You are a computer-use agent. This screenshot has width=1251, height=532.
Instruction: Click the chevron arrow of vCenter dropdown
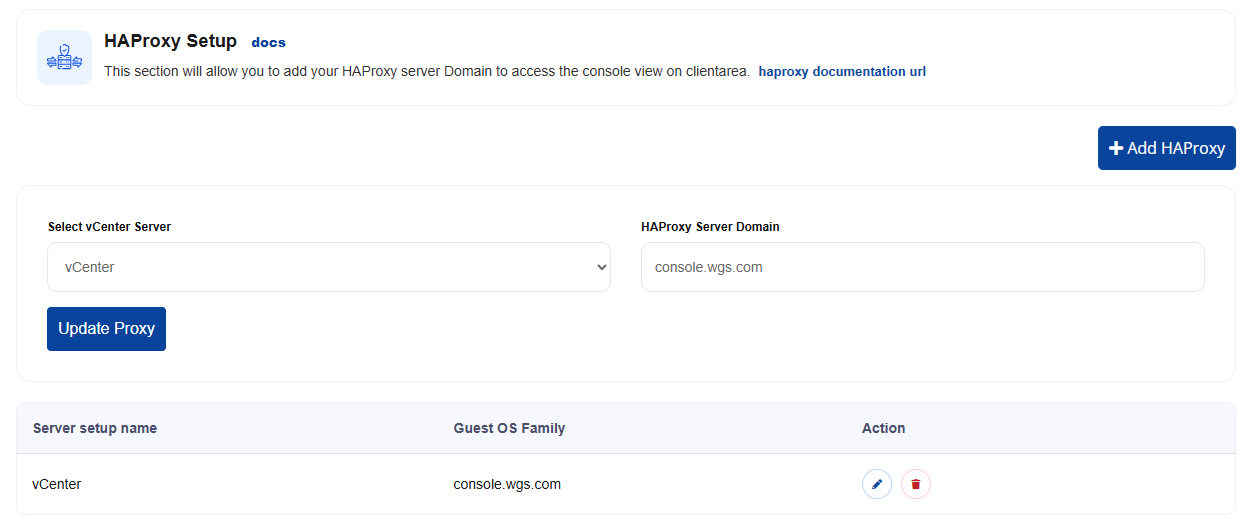(x=601, y=267)
